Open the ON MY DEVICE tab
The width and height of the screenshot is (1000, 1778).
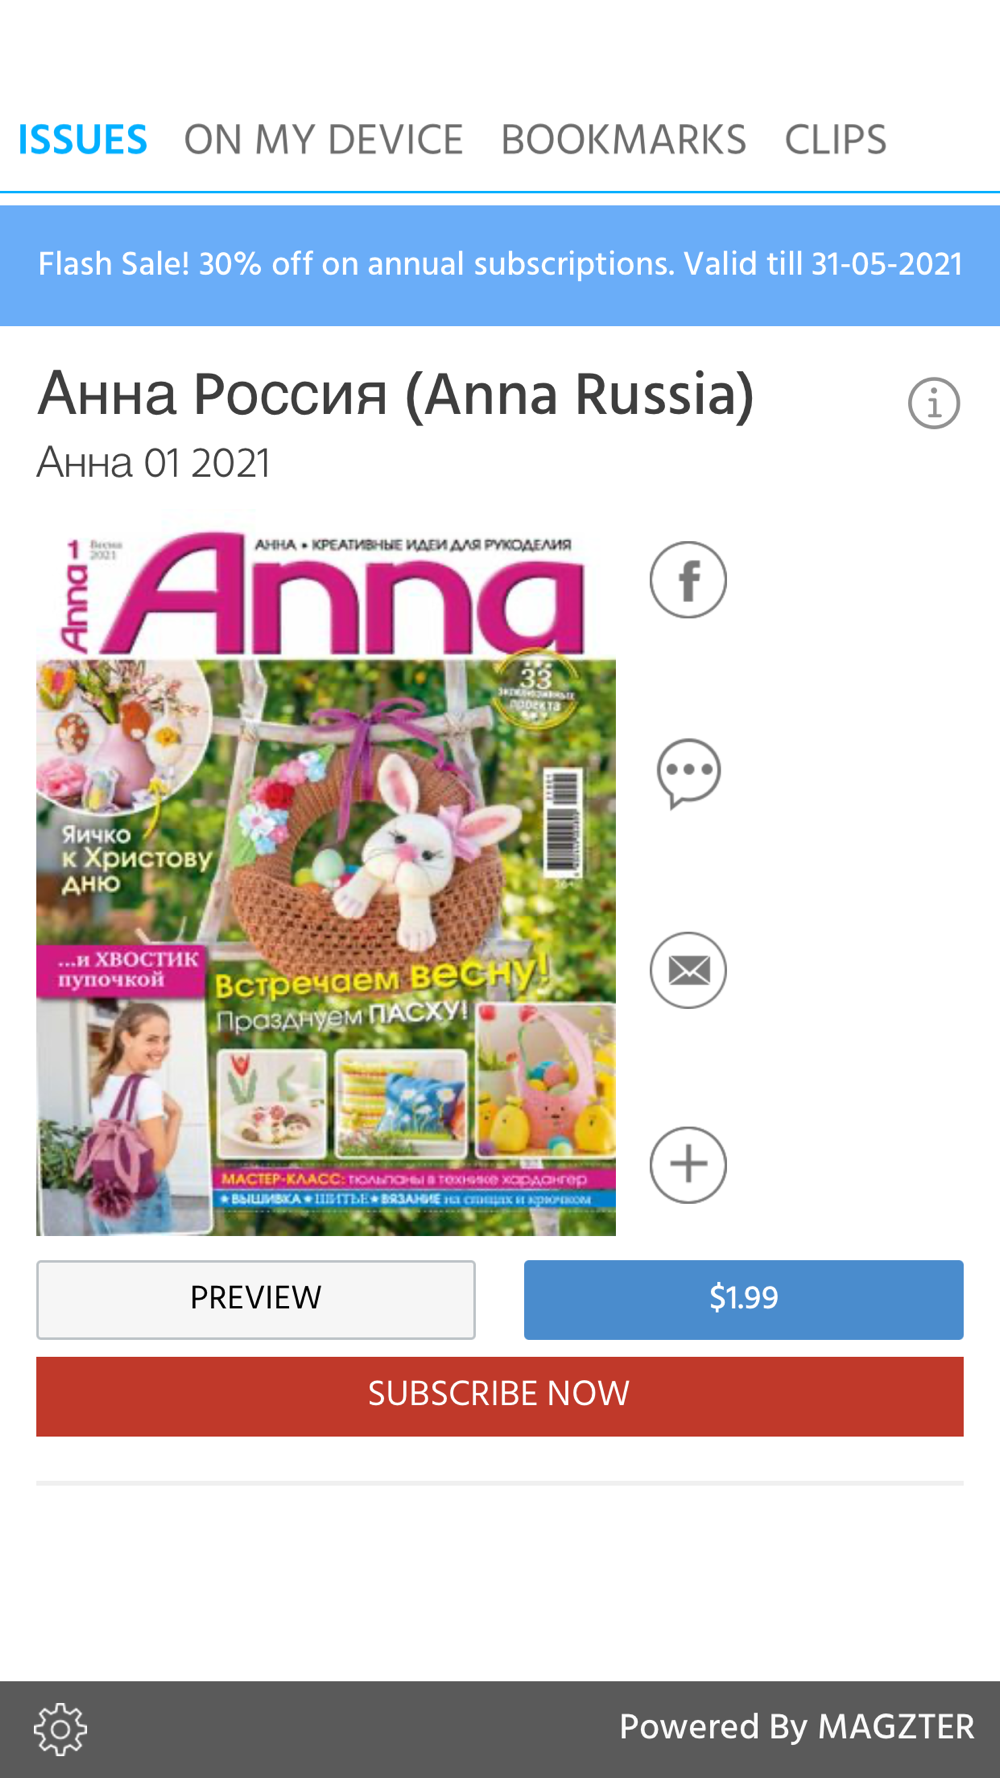coord(323,140)
